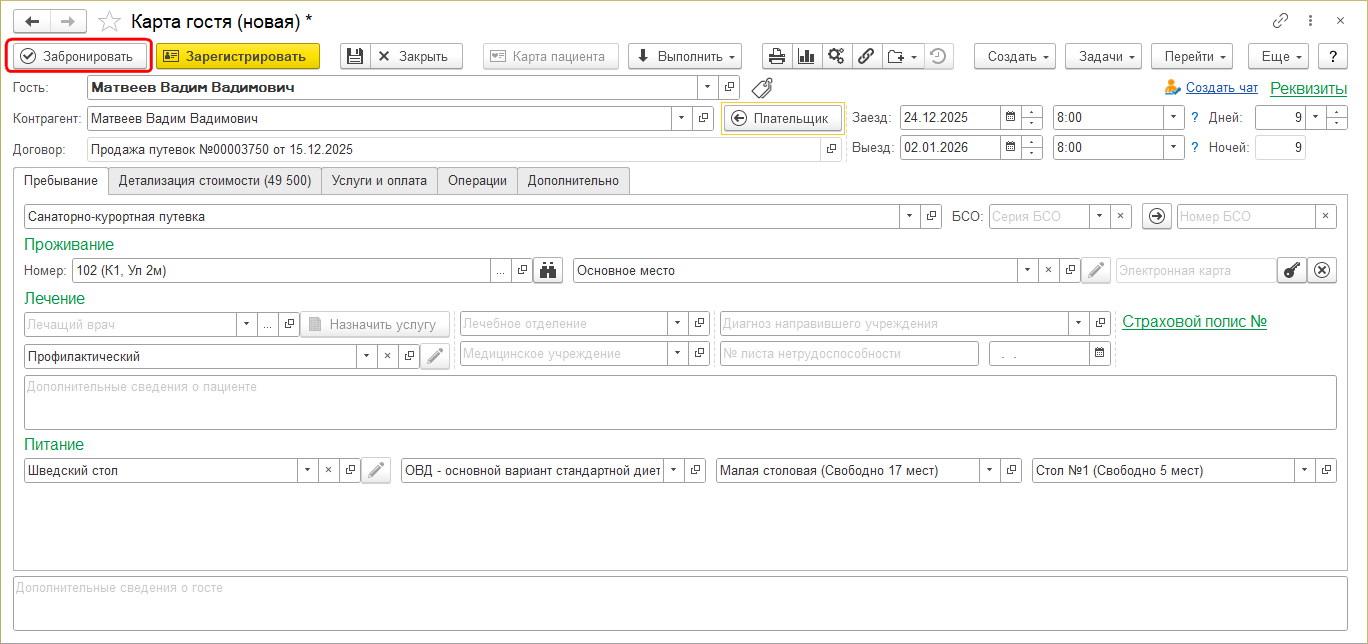1368x644 pixels.
Task: Increase the Дней value with stepper
Action: 1337,113
